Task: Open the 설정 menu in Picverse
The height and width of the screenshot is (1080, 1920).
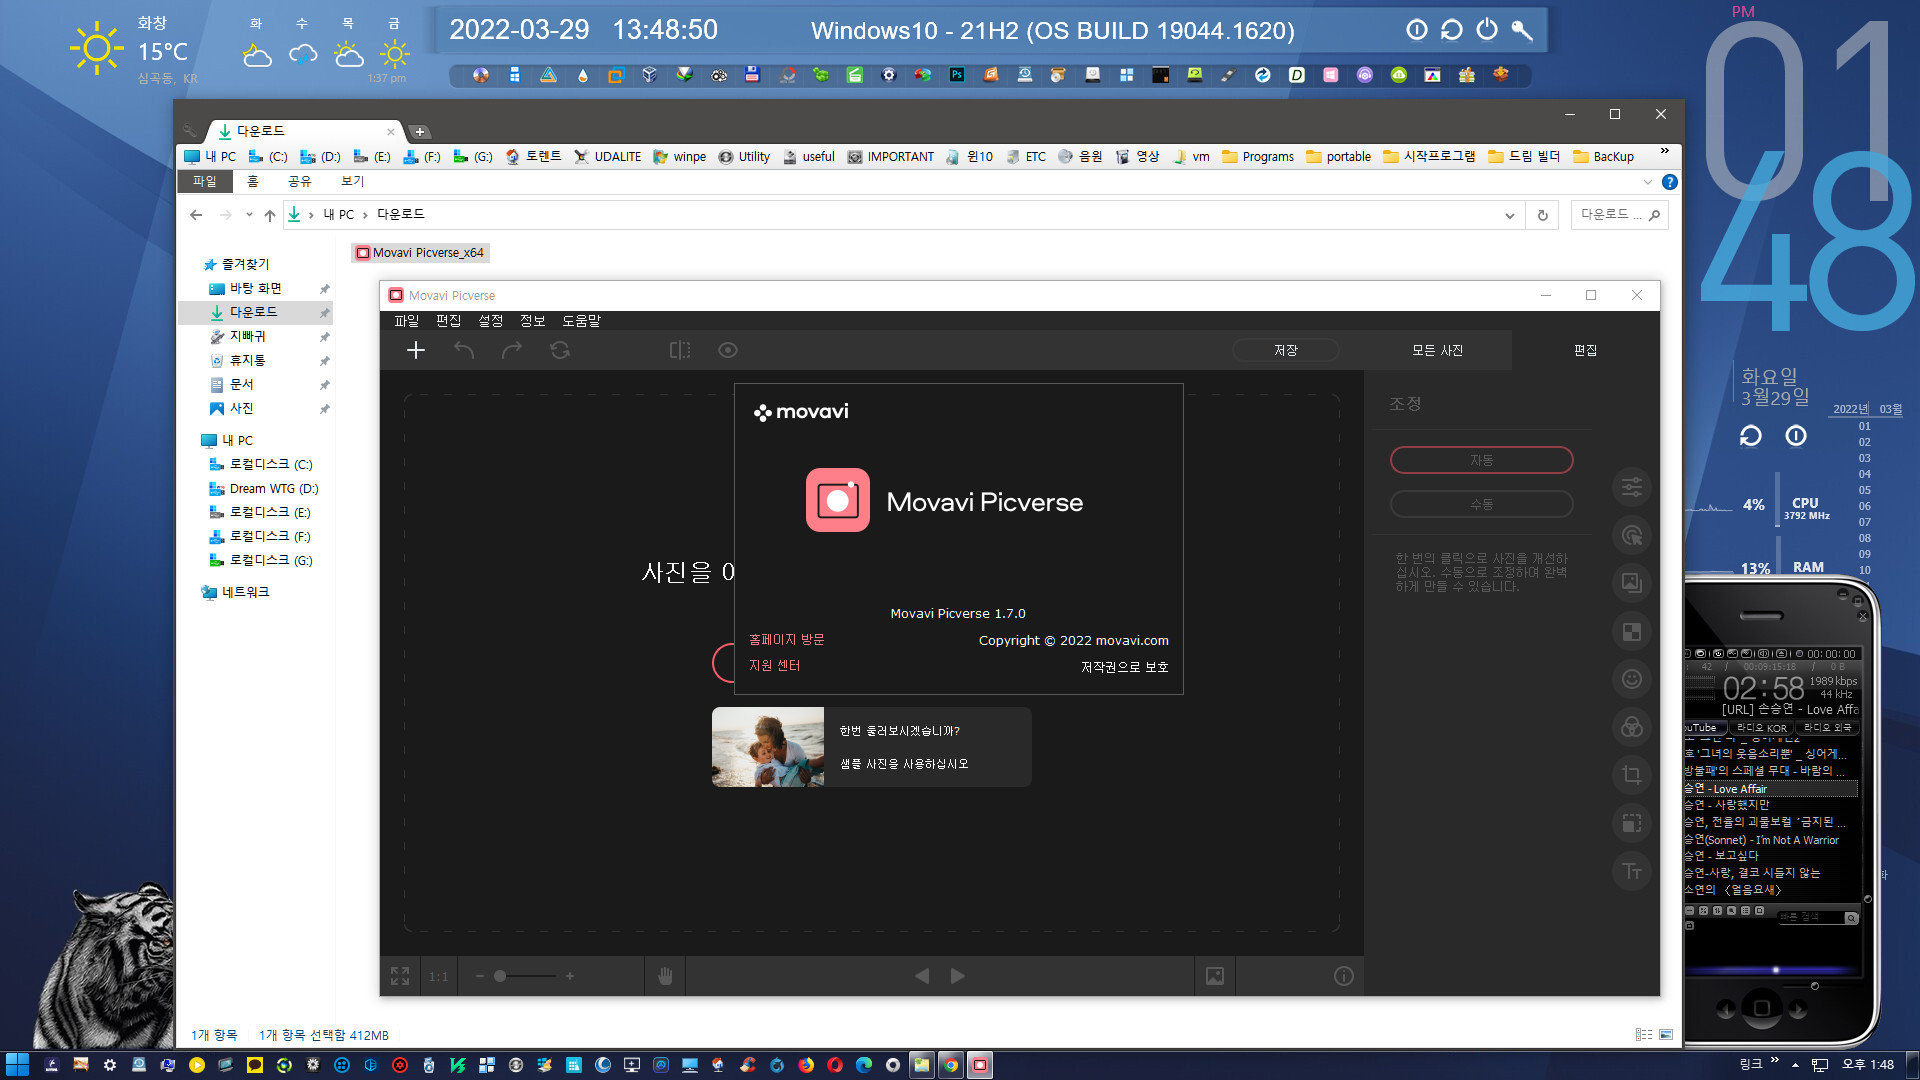Action: (x=491, y=321)
